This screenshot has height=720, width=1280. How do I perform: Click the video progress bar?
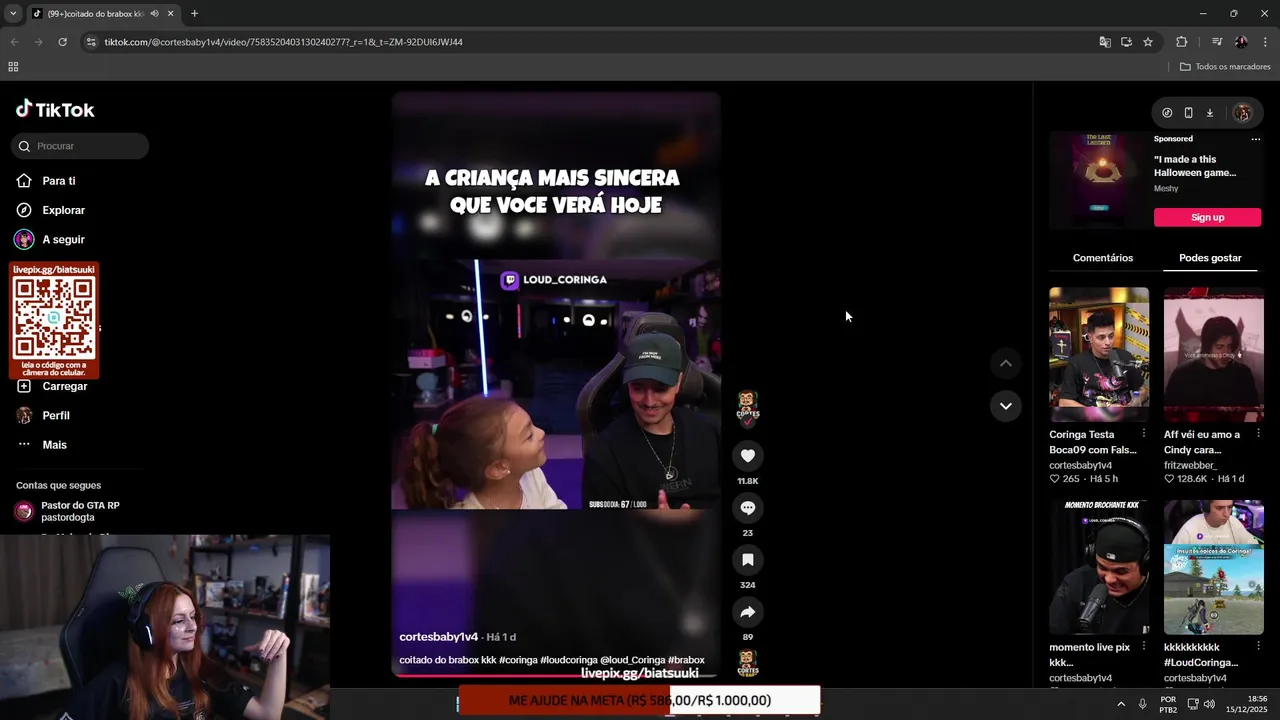pos(555,676)
